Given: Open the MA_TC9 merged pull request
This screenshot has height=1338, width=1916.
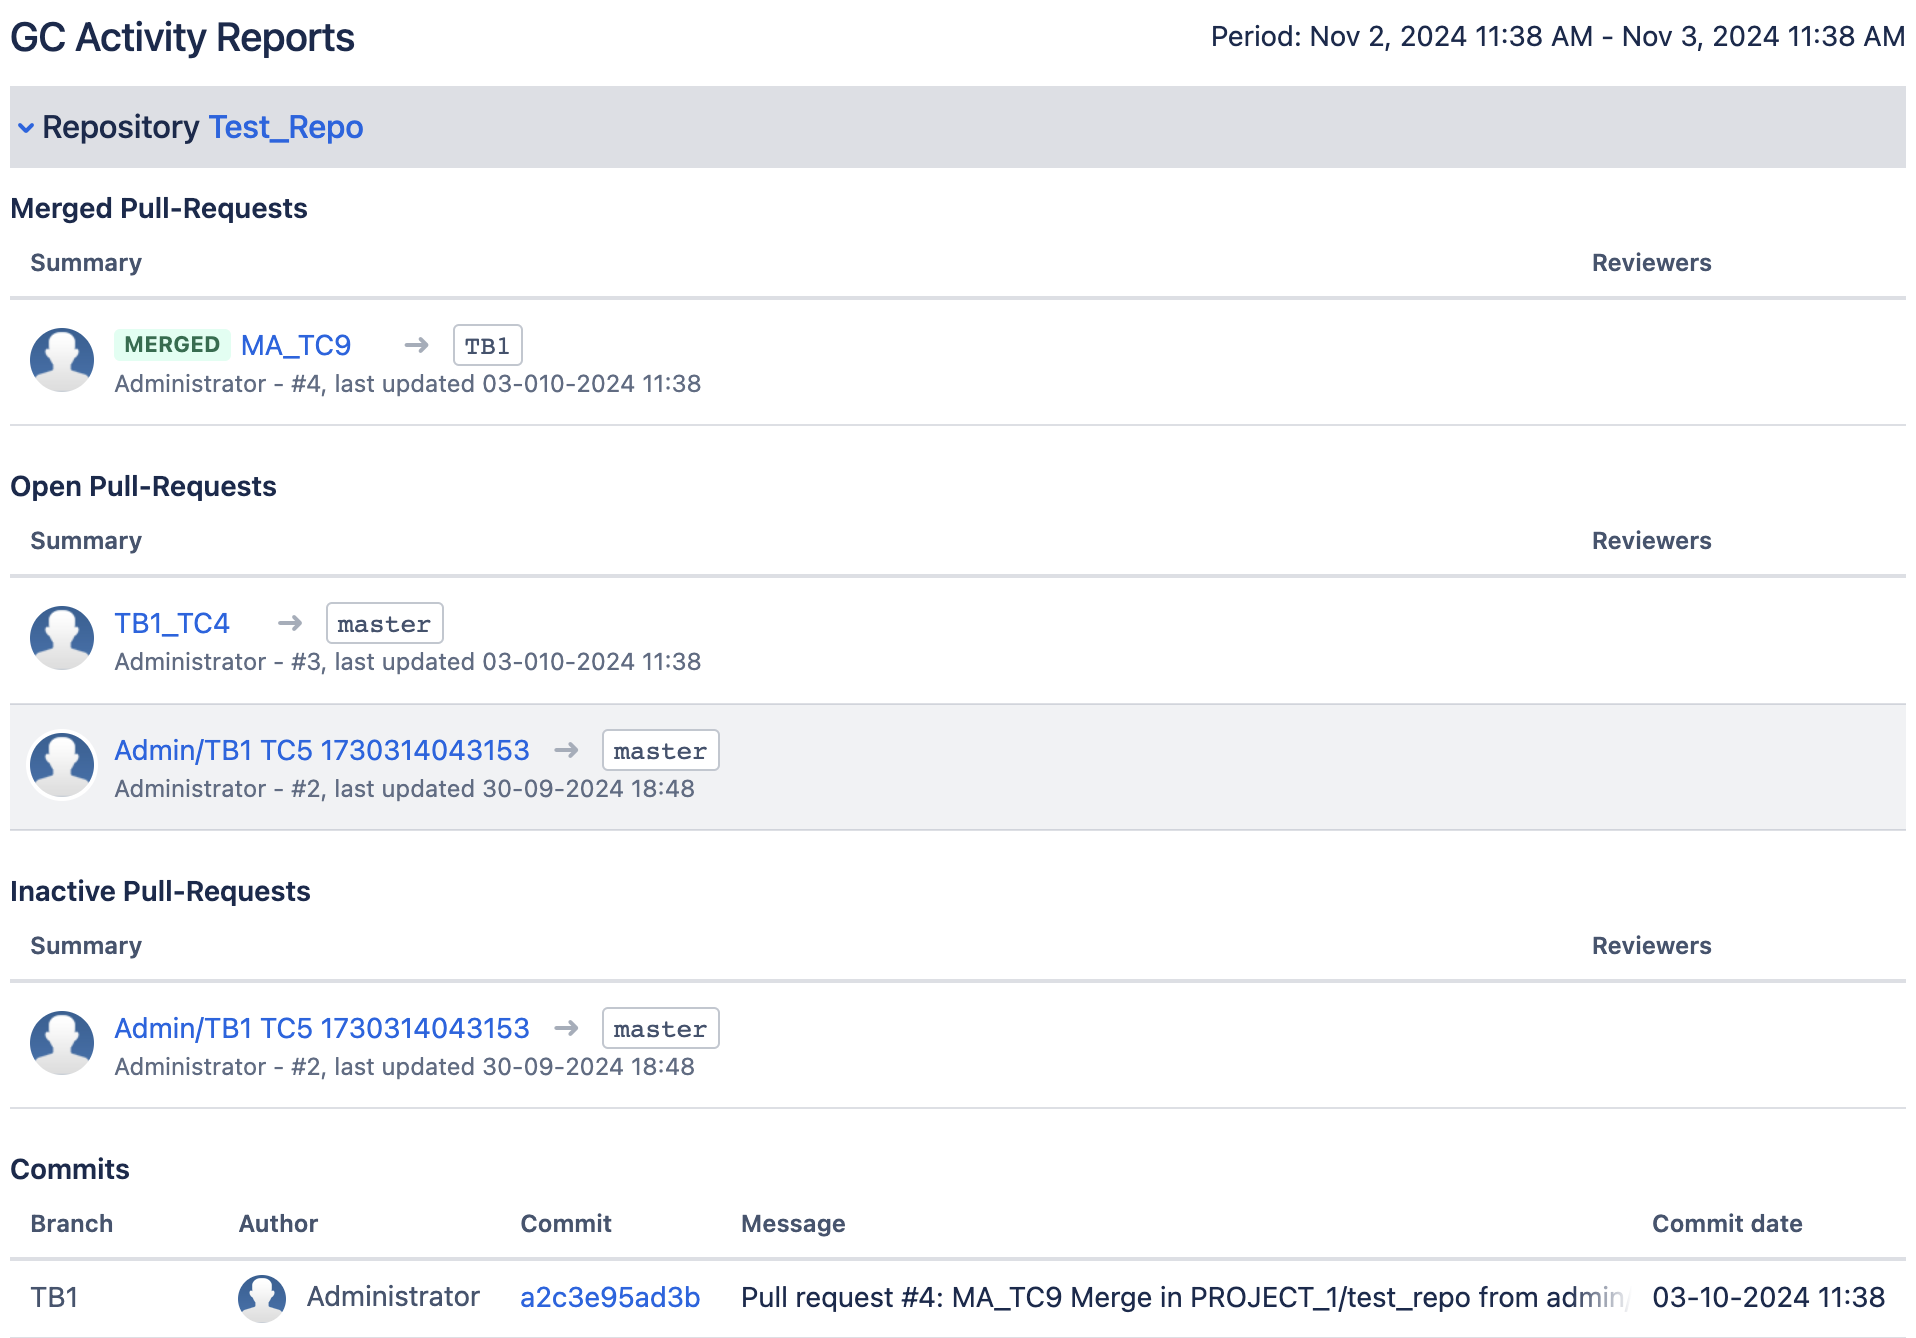Looking at the screenshot, I should coord(296,346).
